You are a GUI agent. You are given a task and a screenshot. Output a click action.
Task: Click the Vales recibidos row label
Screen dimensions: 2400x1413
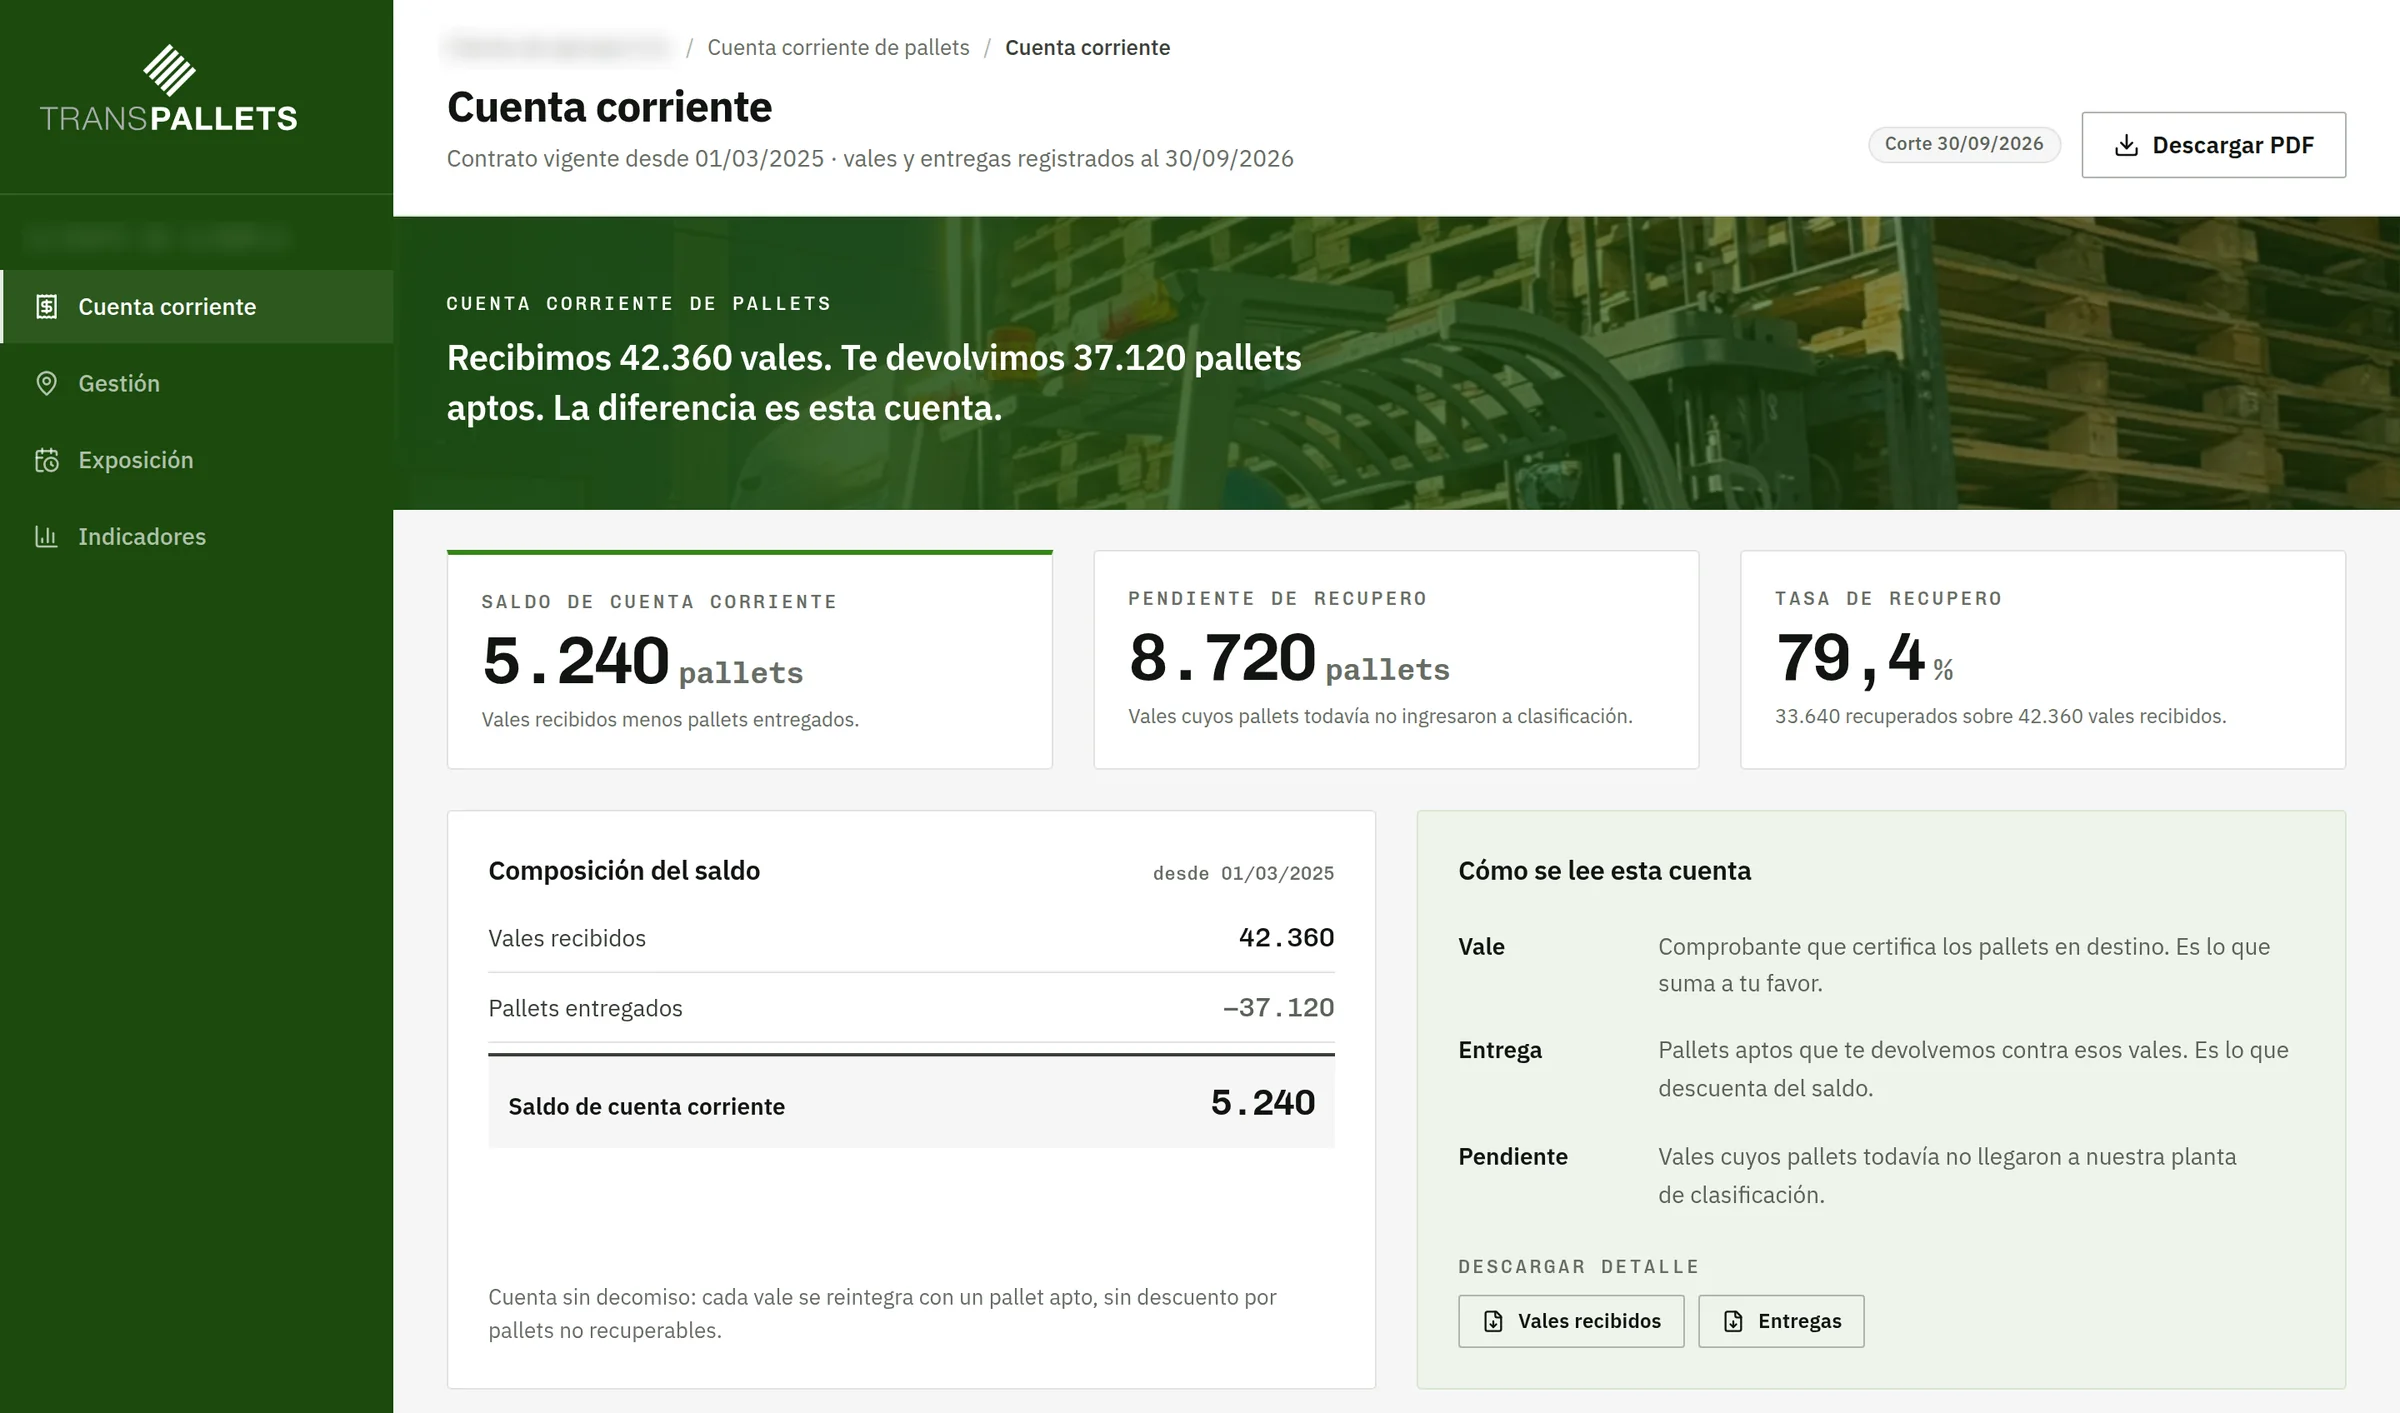567,938
